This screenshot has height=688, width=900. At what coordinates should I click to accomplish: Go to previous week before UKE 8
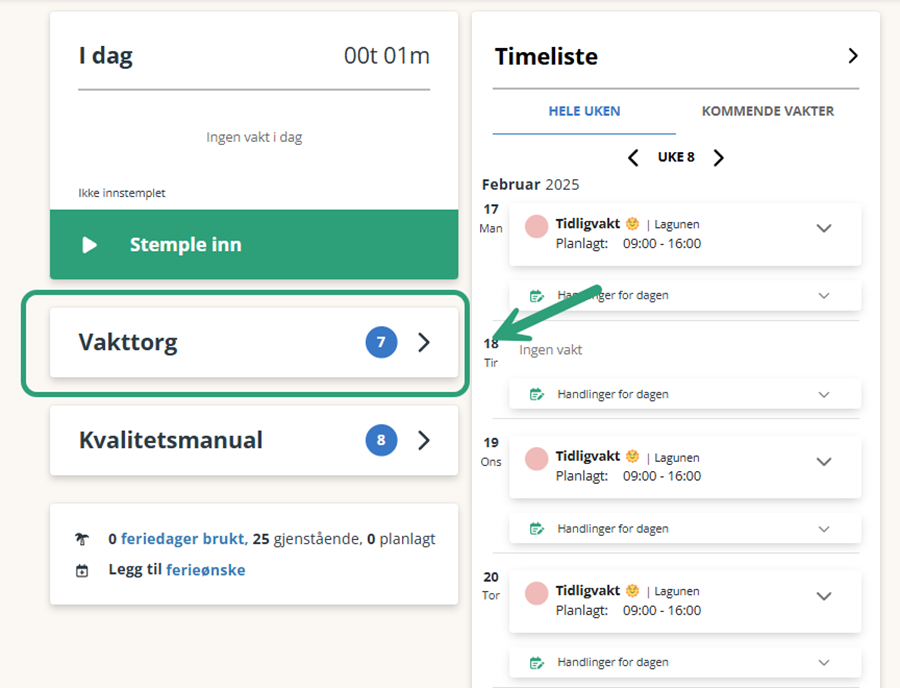(634, 158)
